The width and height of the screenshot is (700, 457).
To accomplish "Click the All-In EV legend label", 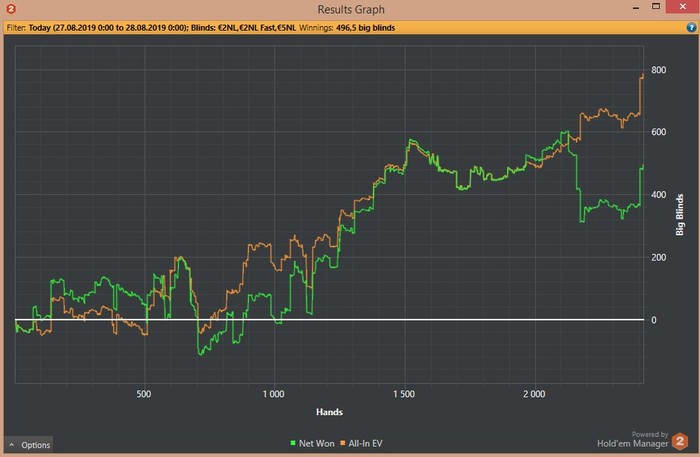I will 365,443.
